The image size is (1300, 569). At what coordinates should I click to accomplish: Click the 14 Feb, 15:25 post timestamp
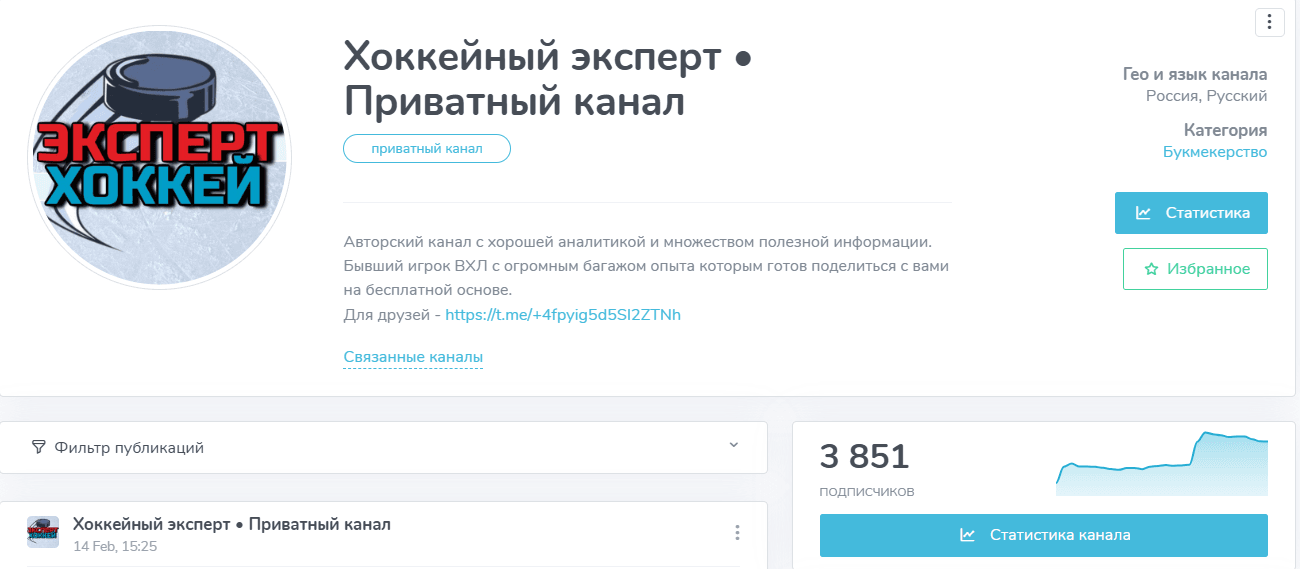pyautogui.click(x=115, y=546)
